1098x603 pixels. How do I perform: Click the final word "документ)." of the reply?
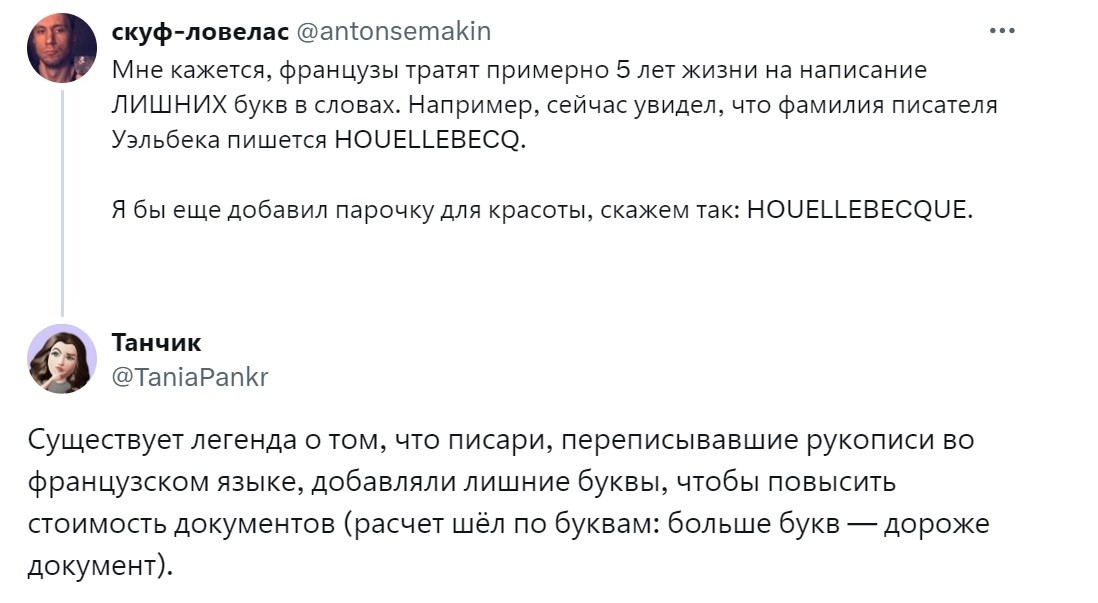(x=100, y=566)
